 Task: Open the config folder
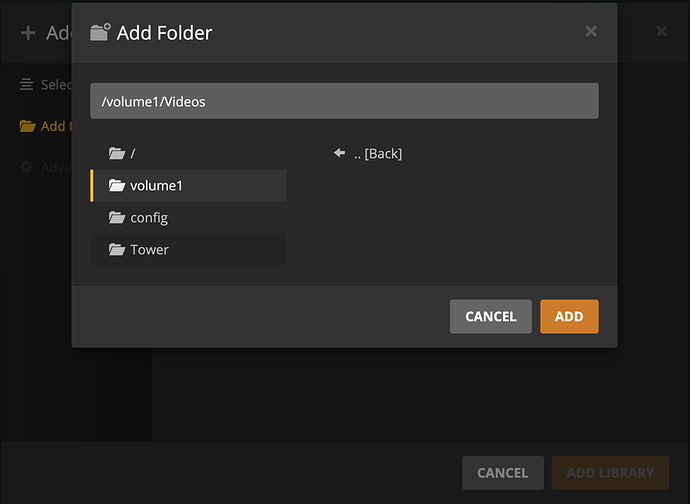click(x=148, y=217)
